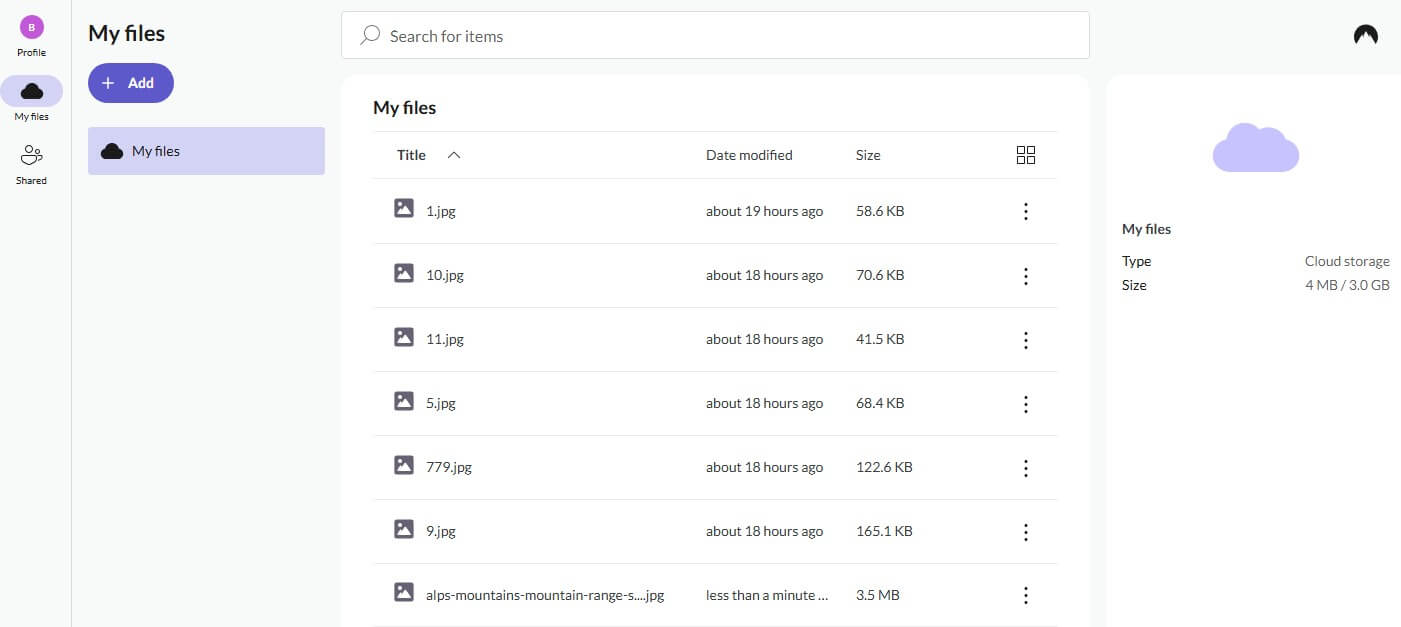Open file 9.jpg
The image size is (1401, 627).
coord(441,531)
